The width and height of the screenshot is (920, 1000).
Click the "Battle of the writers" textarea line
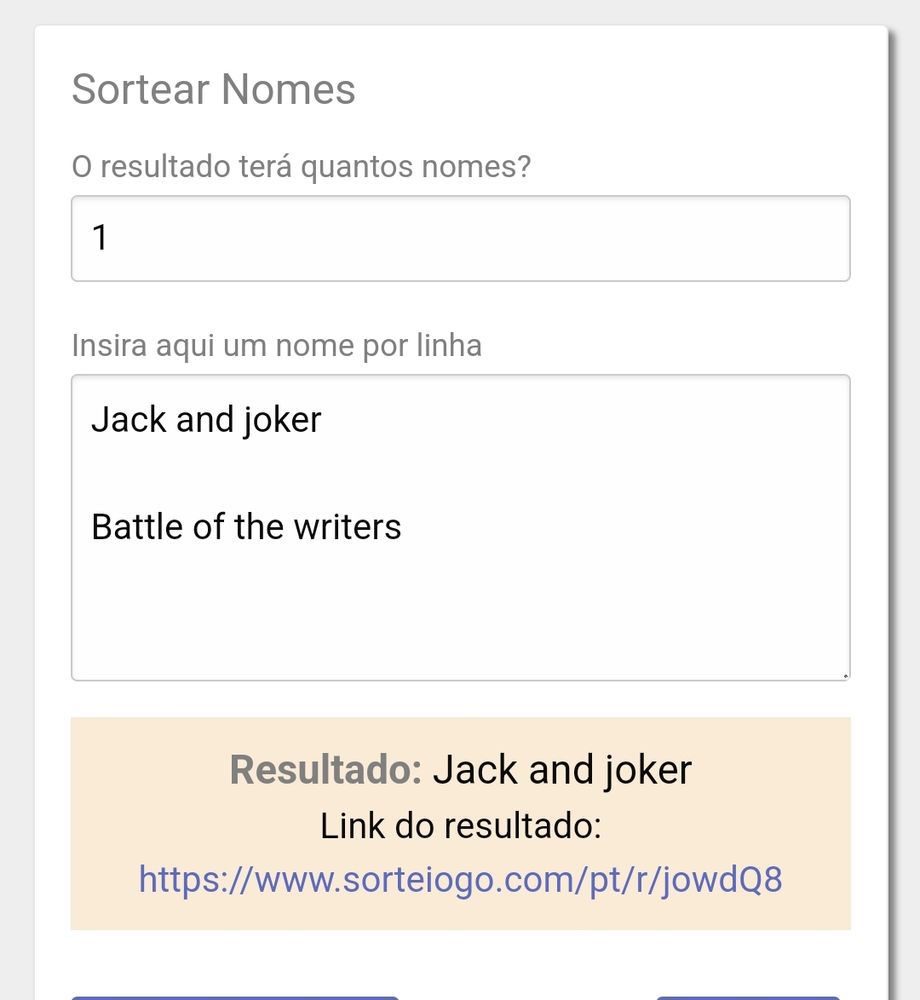[x=246, y=527]
